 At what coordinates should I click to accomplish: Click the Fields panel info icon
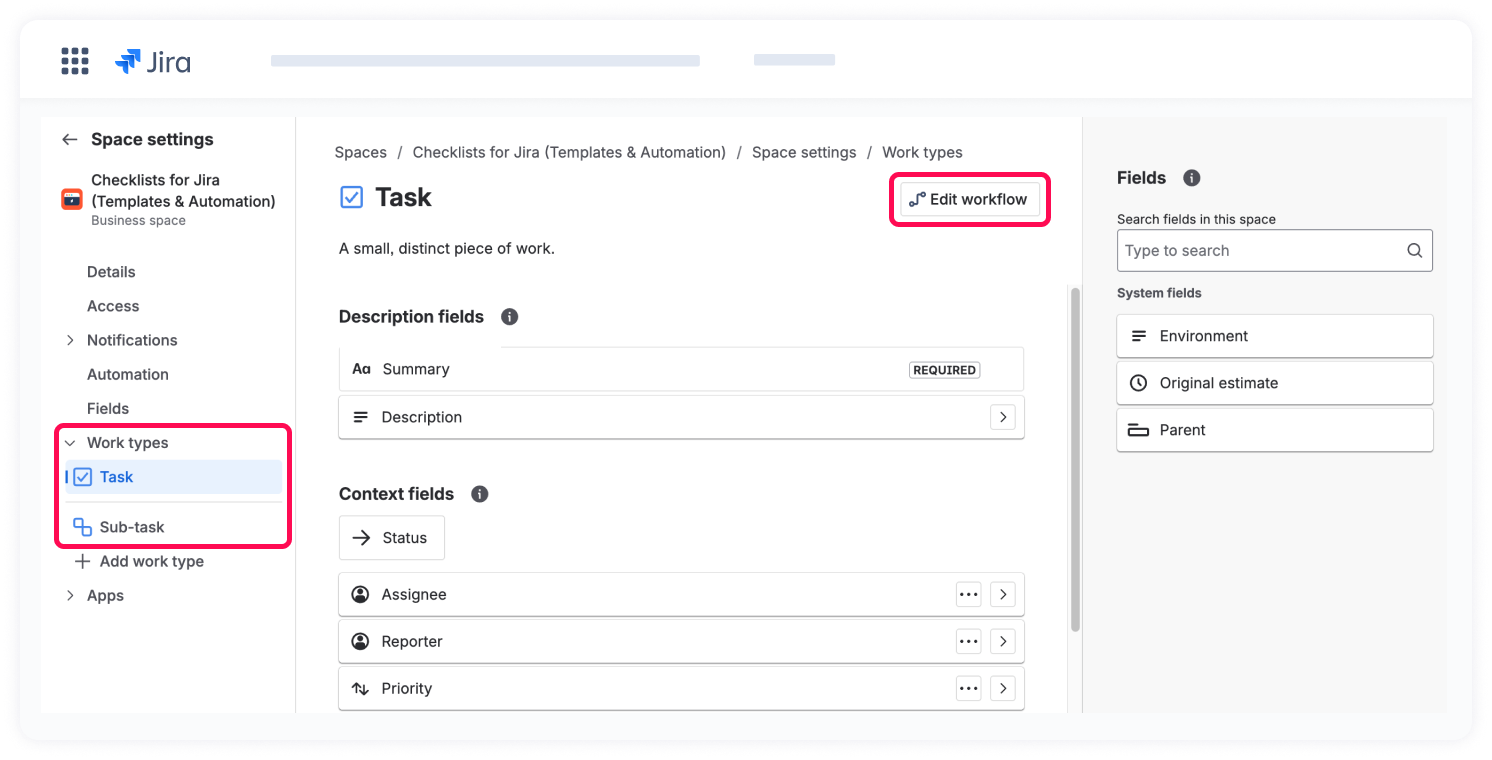click(x=1191, y=178)
